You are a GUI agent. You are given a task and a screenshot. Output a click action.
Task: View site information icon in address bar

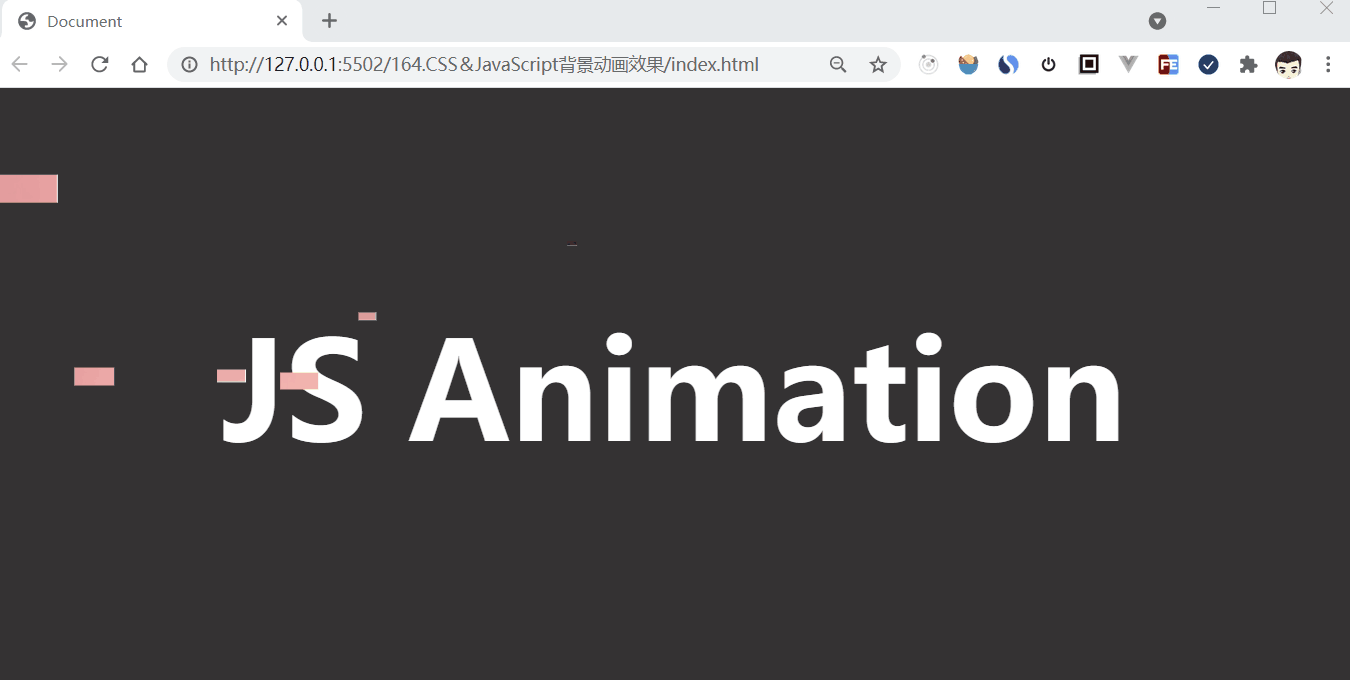click(x=189, y=65)
